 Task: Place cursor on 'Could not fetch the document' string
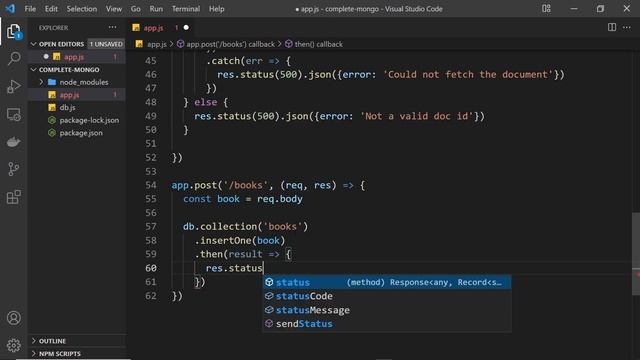(468, 74)
